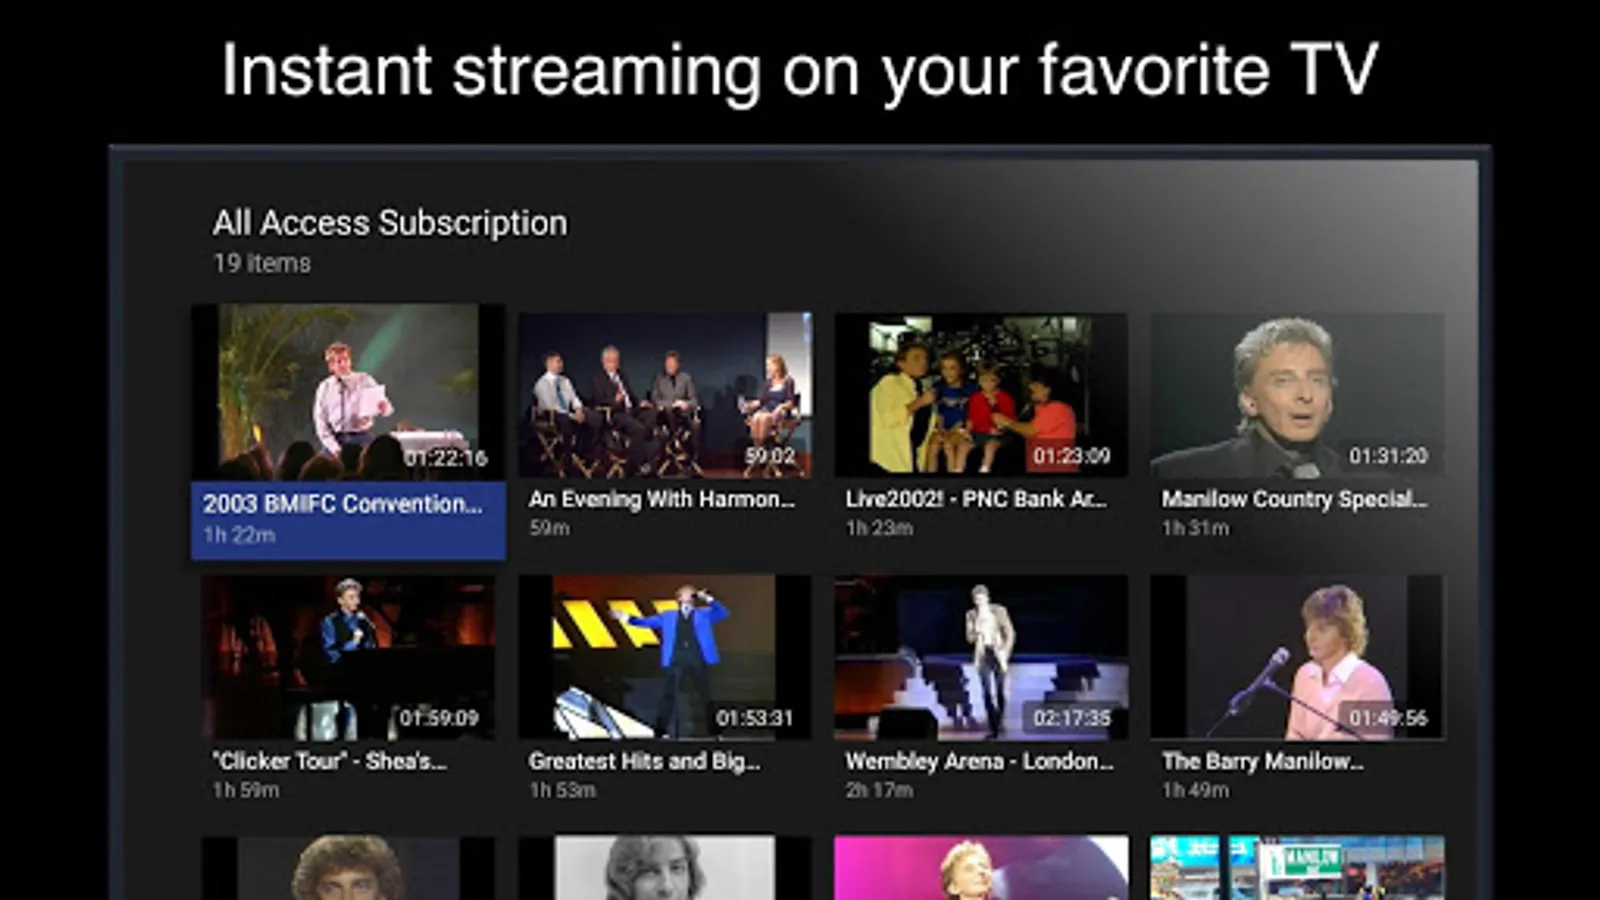Click the "01:53:31" timestamp overlay
Viewport: 1600px width, 900px height.
point(755,718)
